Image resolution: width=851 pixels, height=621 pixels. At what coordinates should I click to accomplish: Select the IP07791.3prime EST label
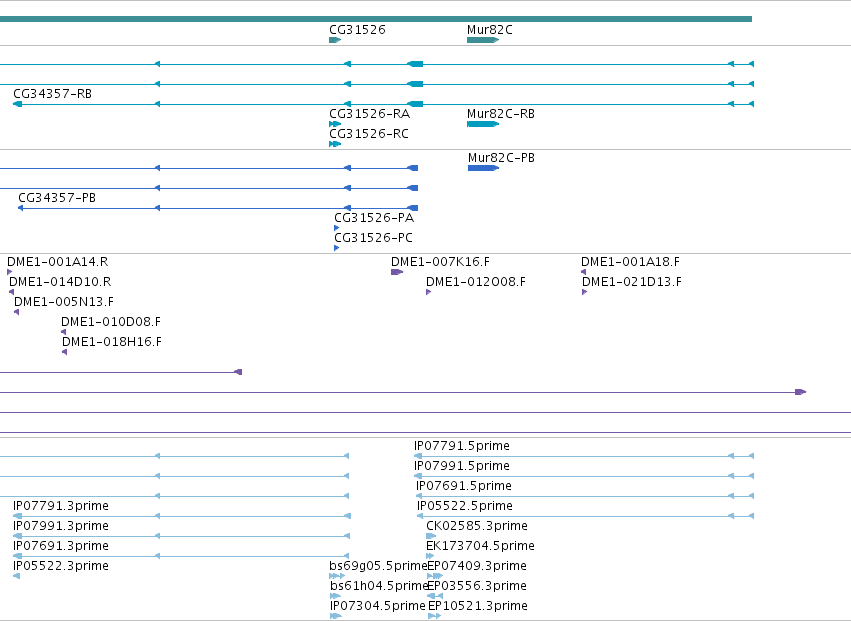(61, 506)
